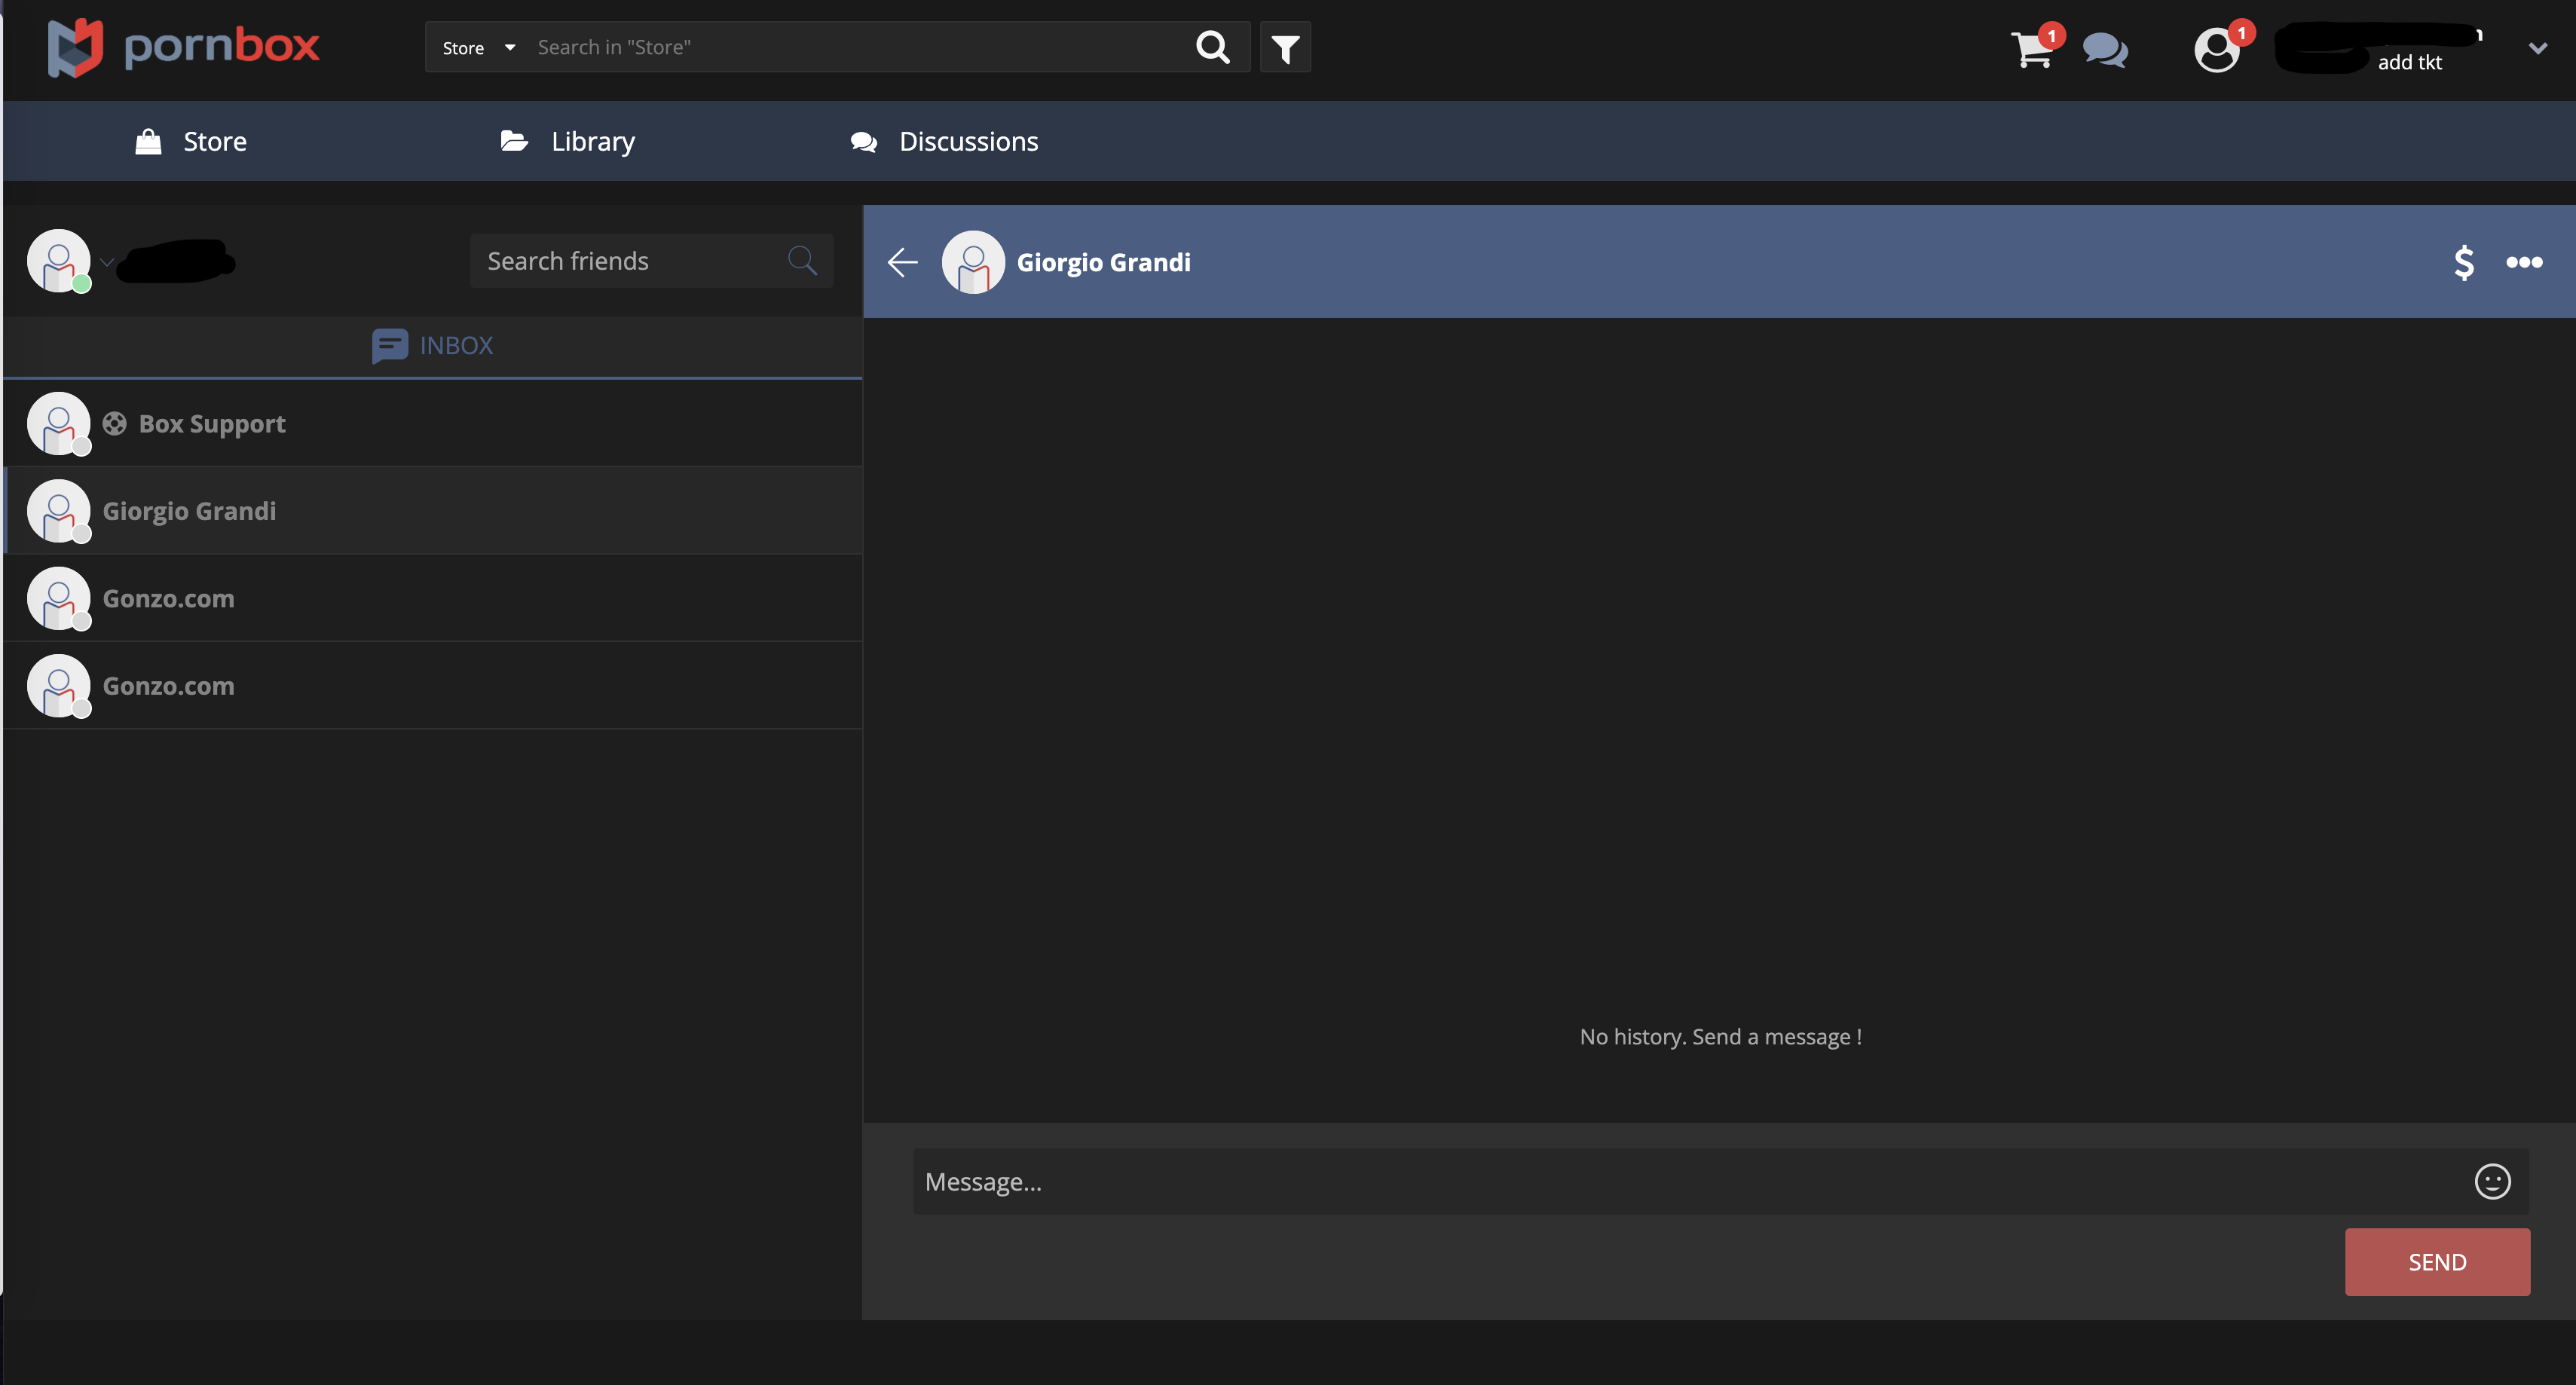
Task: Expand the Store search scope dropdown
Action: (478, 47)
